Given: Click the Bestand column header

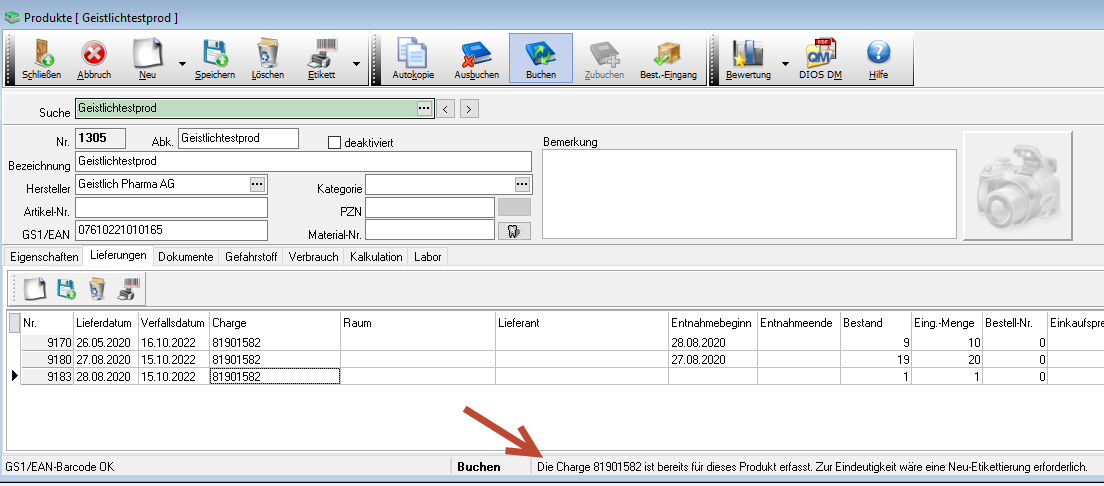Looking at the screenshot, I should (x=876, y=323).
